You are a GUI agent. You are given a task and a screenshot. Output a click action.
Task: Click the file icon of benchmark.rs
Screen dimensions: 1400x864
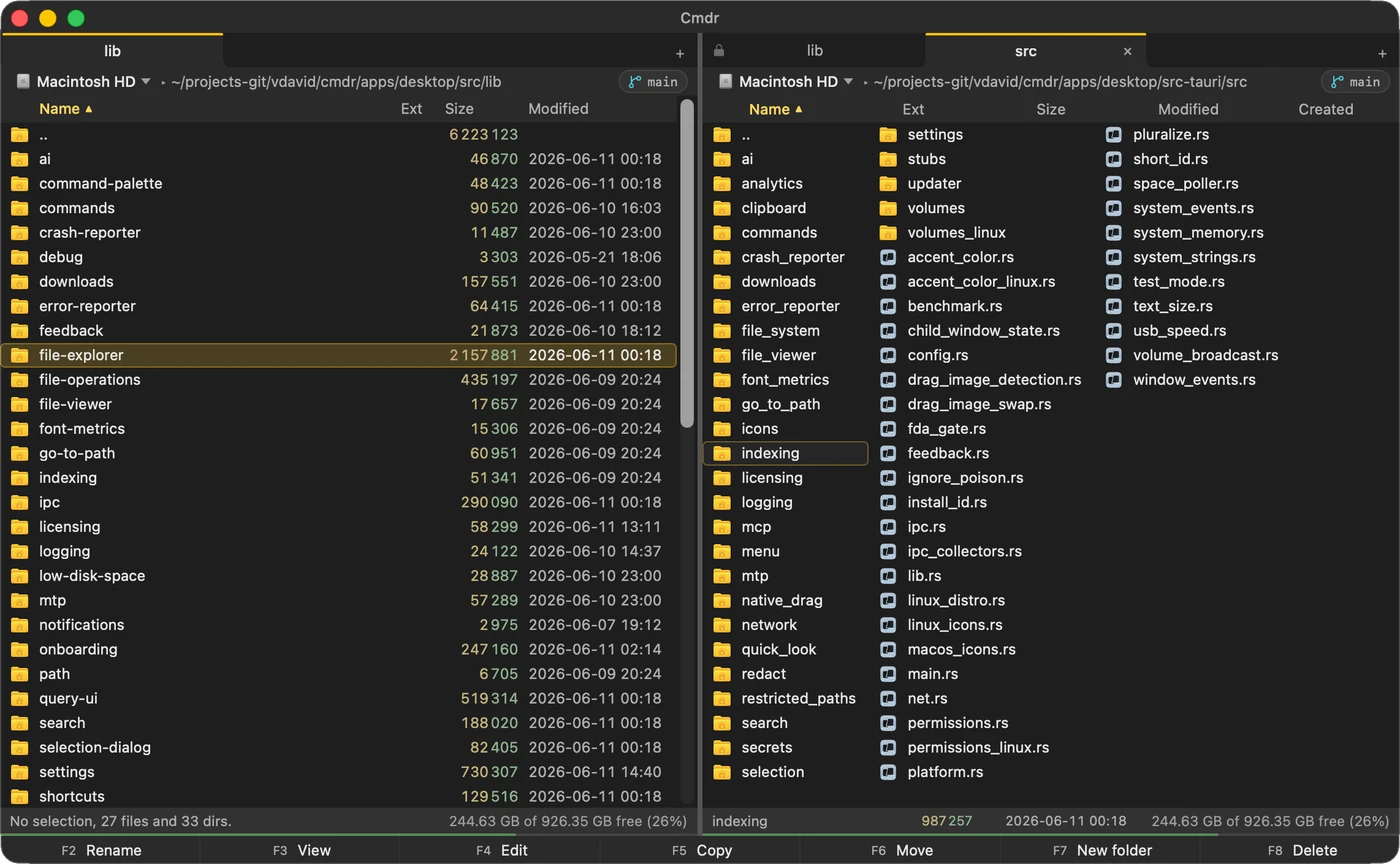(887, 306)
